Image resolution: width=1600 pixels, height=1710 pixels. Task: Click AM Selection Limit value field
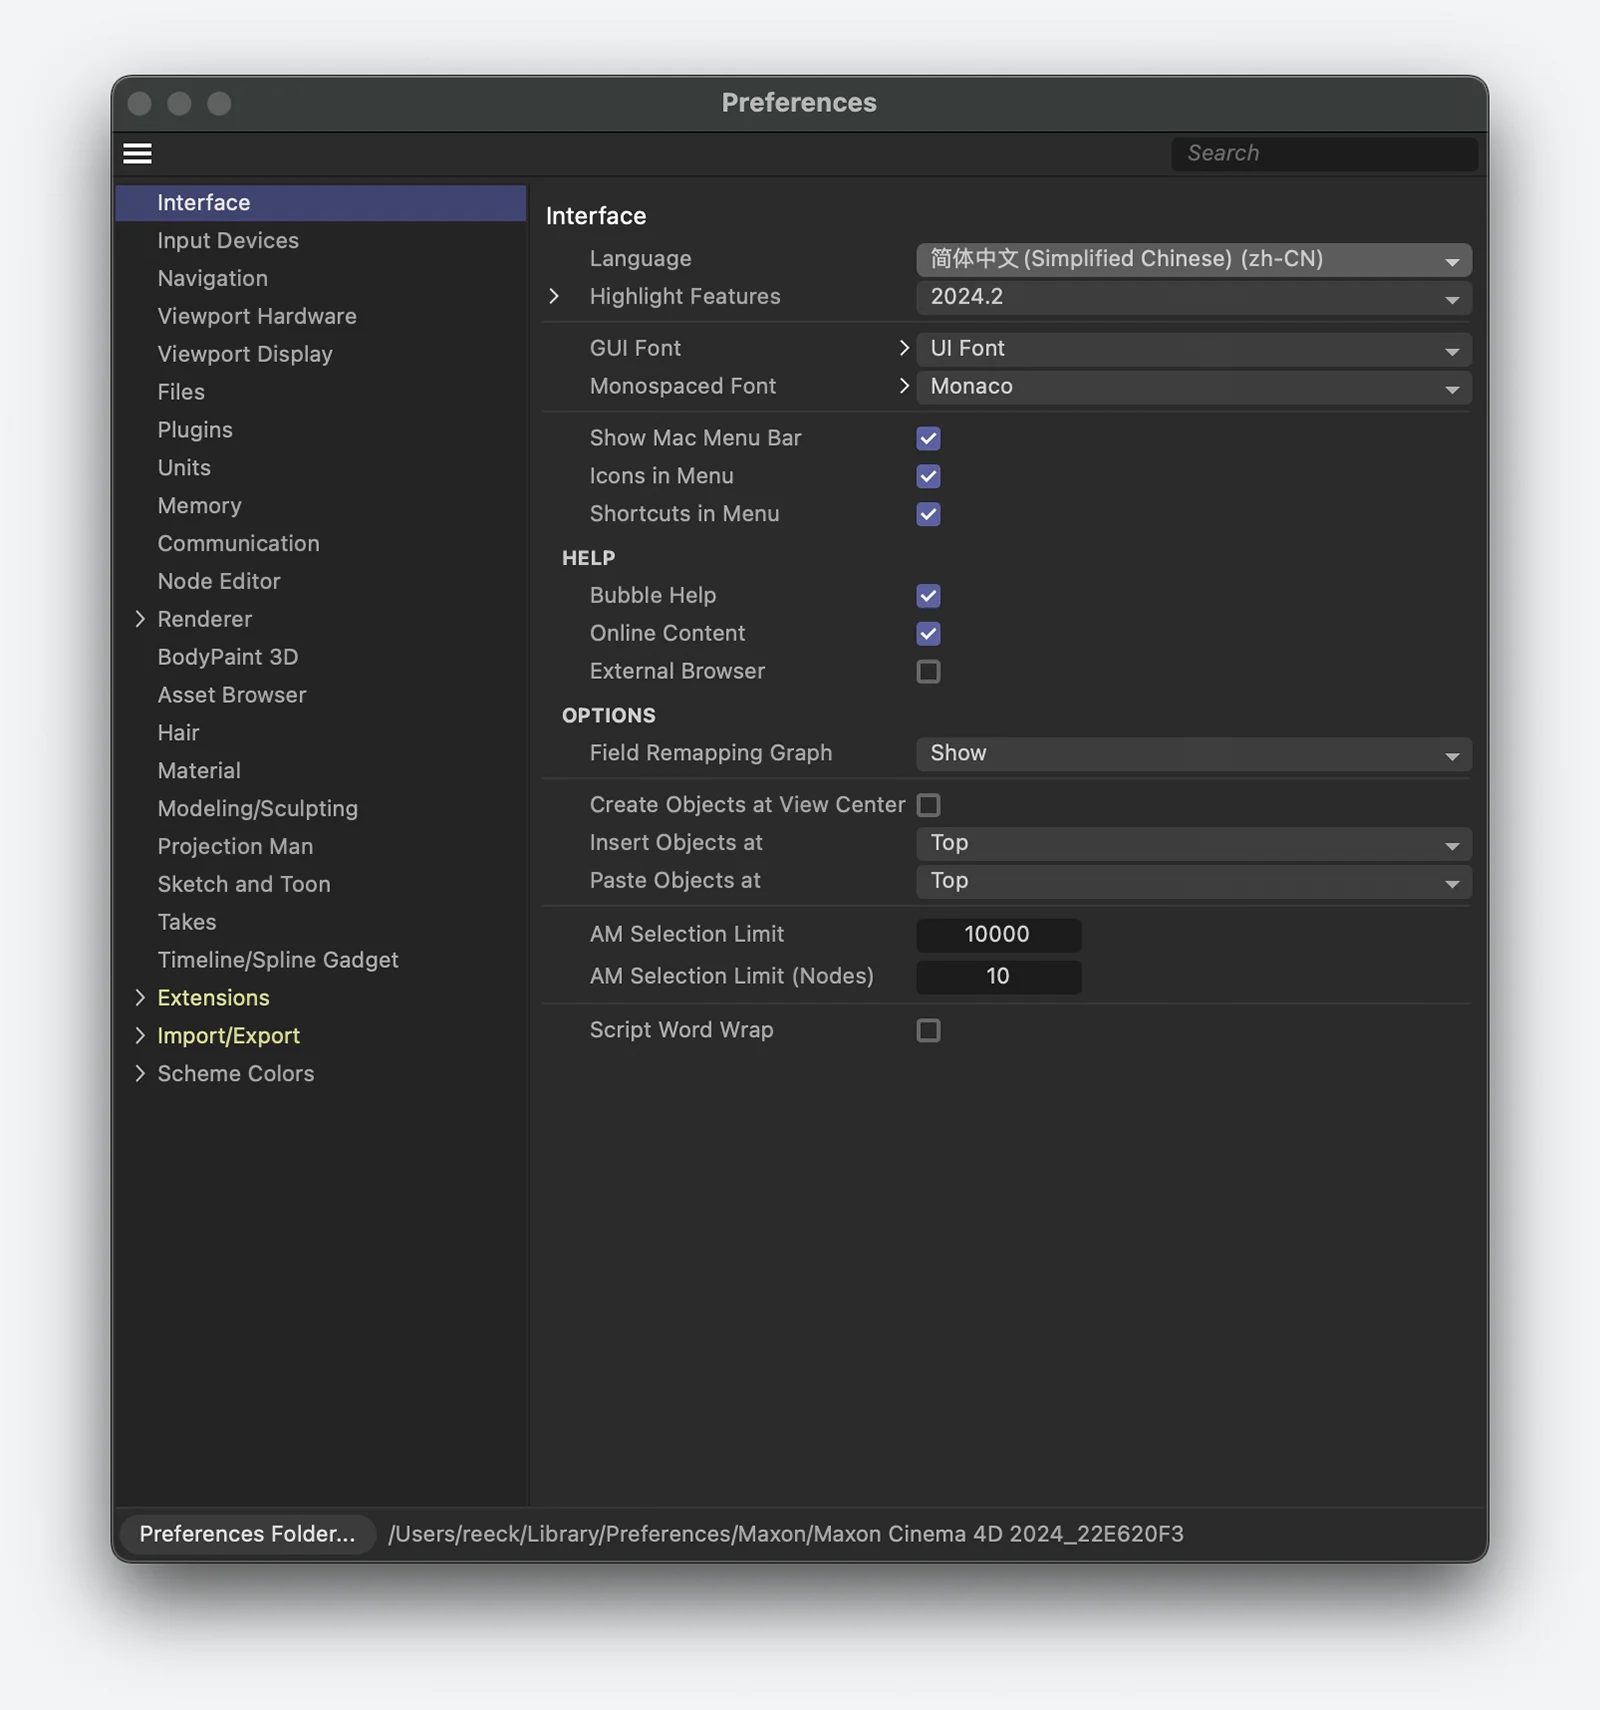click(x=998, y=934)
